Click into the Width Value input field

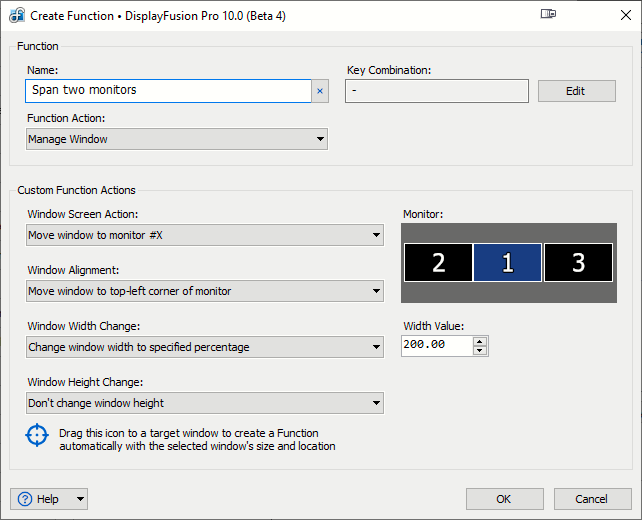tap(436, 346)
